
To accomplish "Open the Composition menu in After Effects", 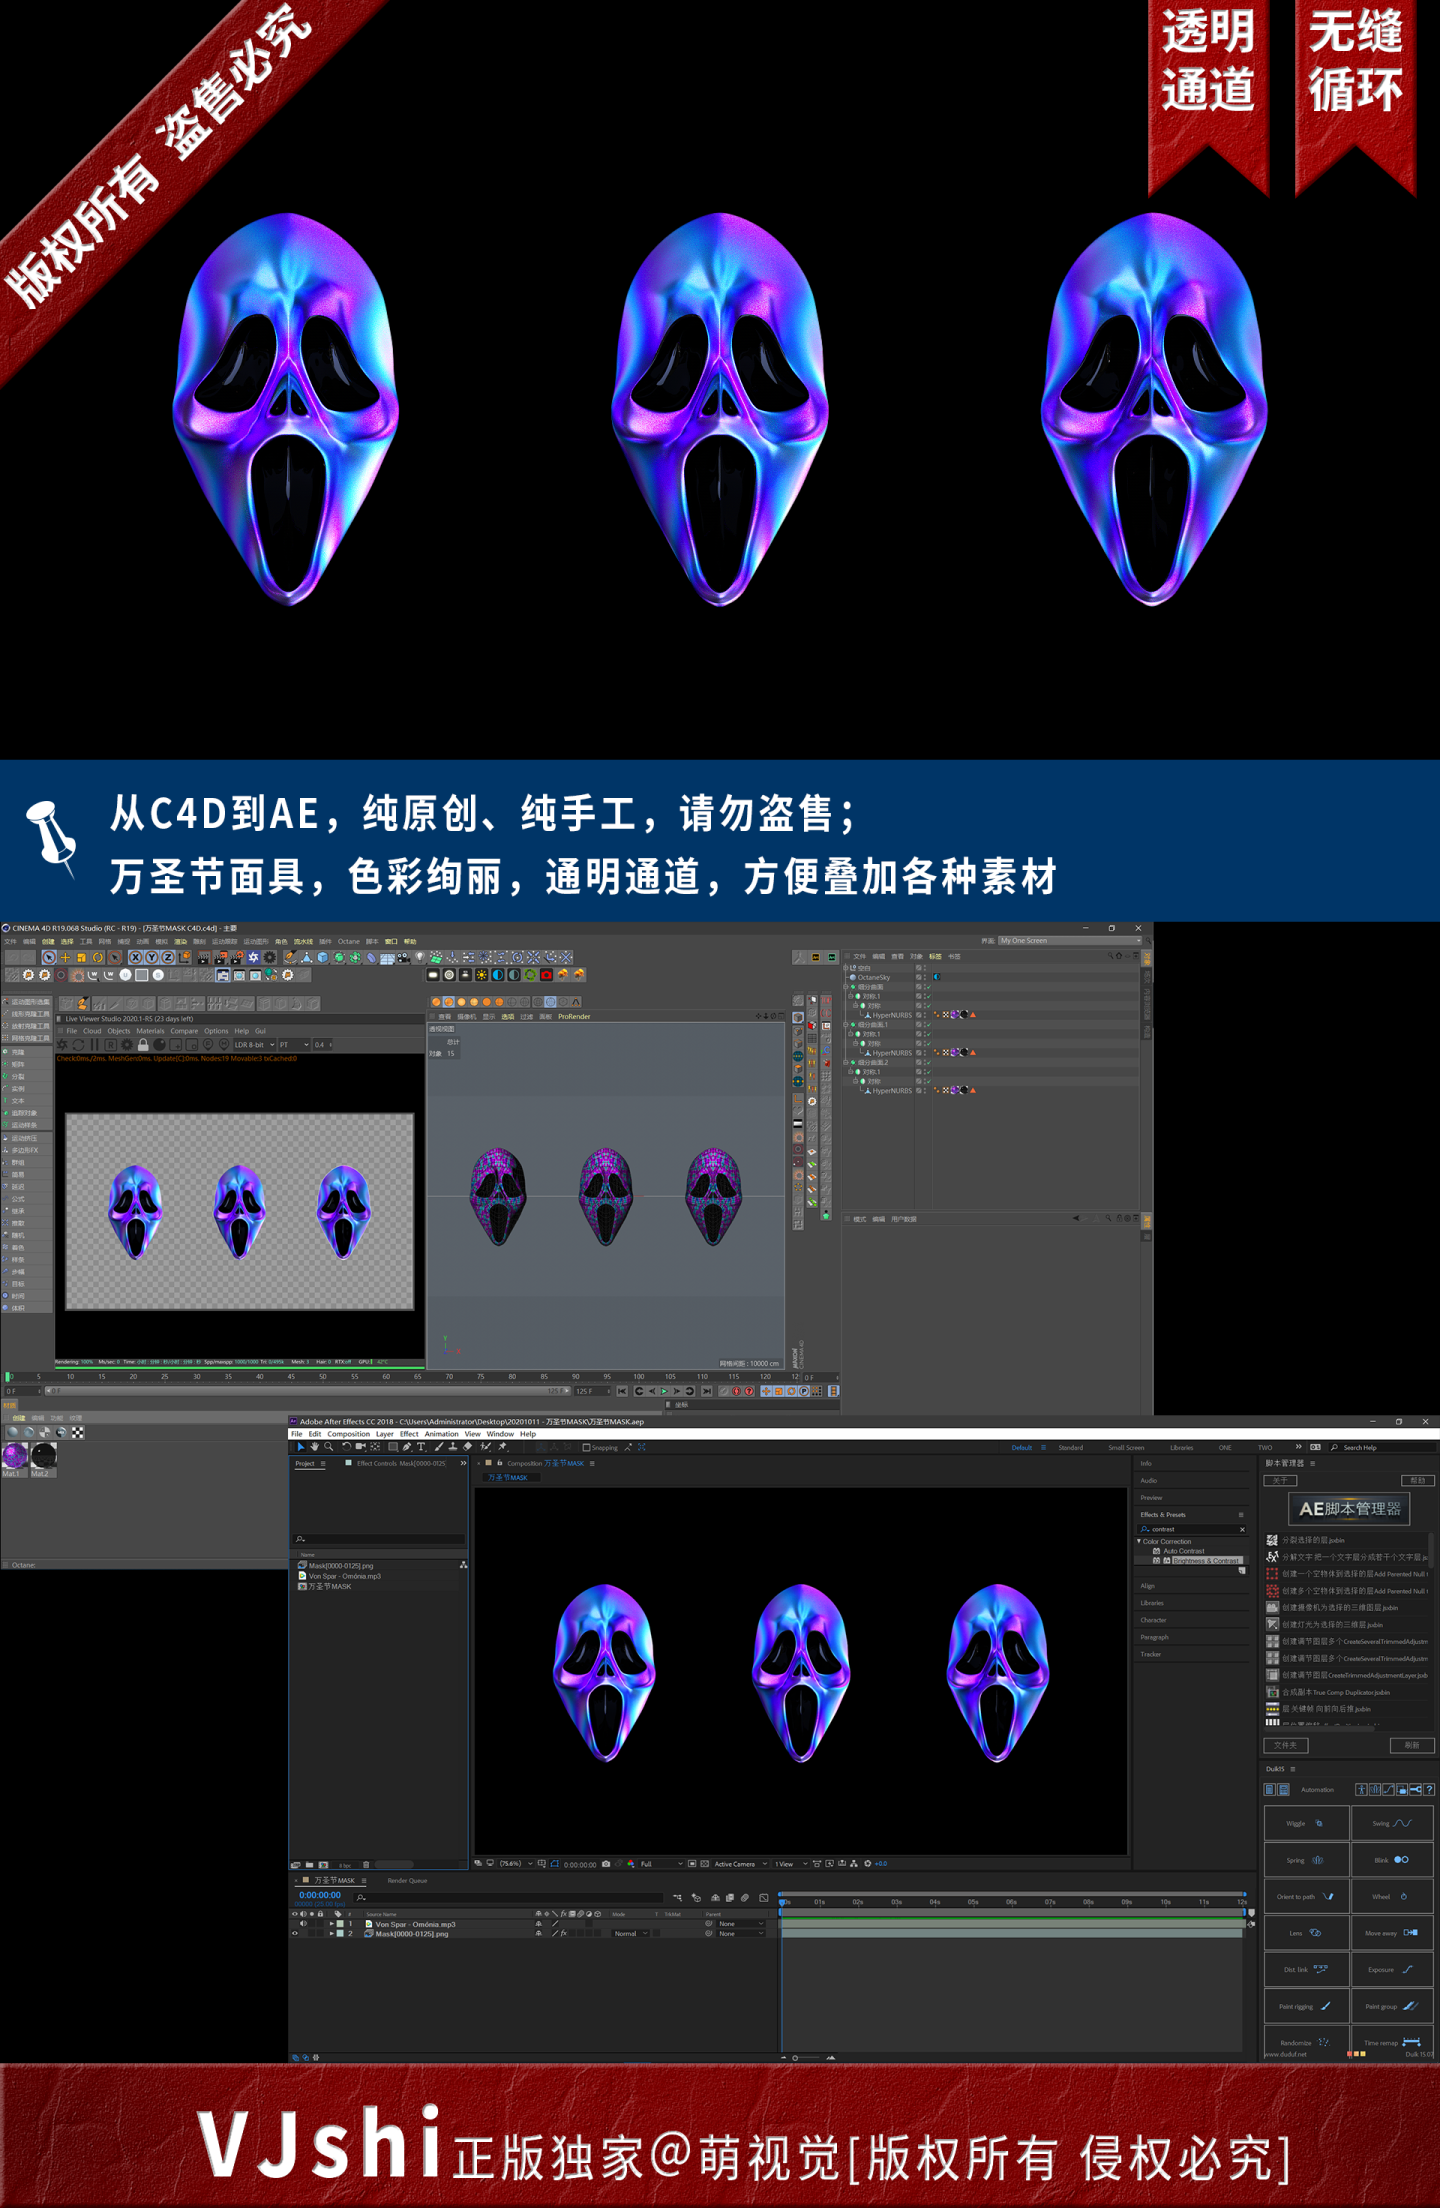I will point(348,1434).
